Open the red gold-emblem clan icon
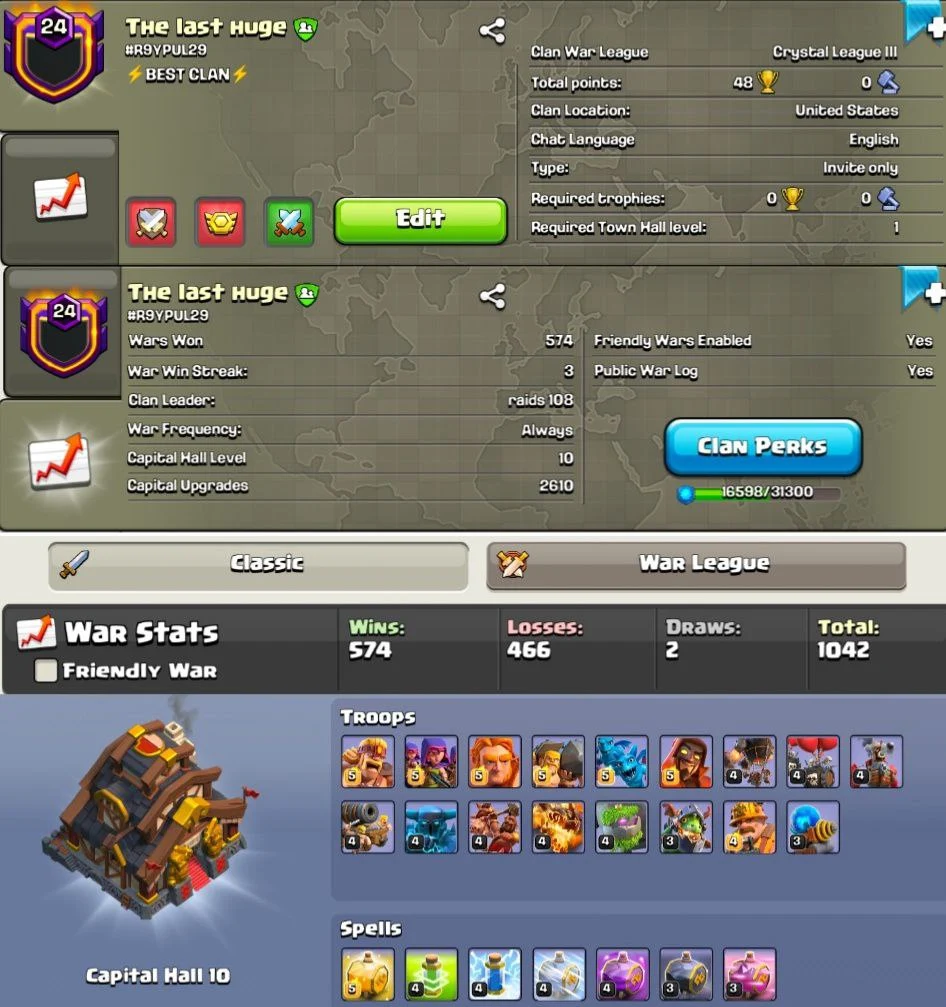Image resolution: width=946 pixels, height=1007 pixels. click(220, 222)
